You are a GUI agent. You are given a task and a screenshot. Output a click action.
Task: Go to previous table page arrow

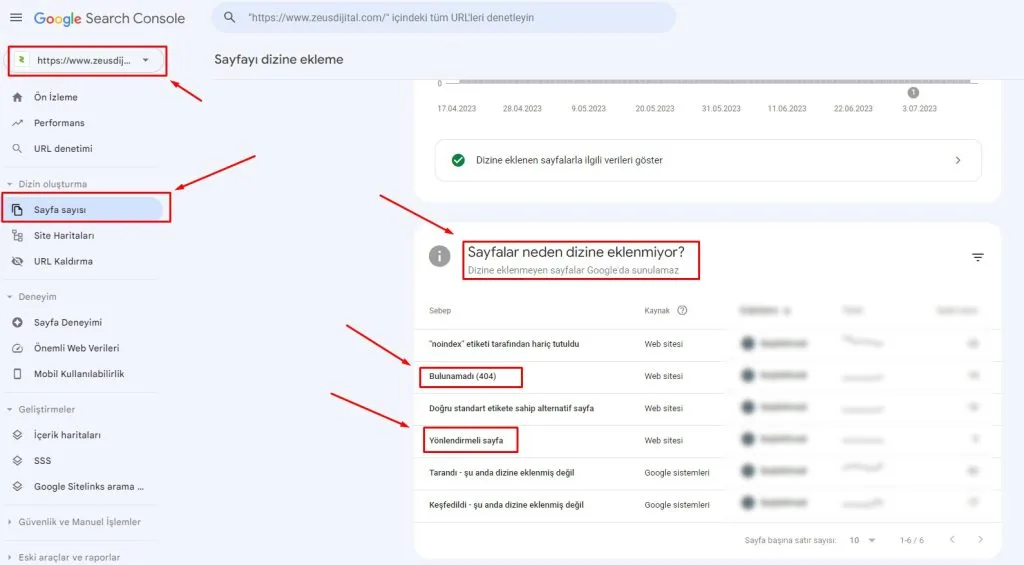tap(952, 540)
